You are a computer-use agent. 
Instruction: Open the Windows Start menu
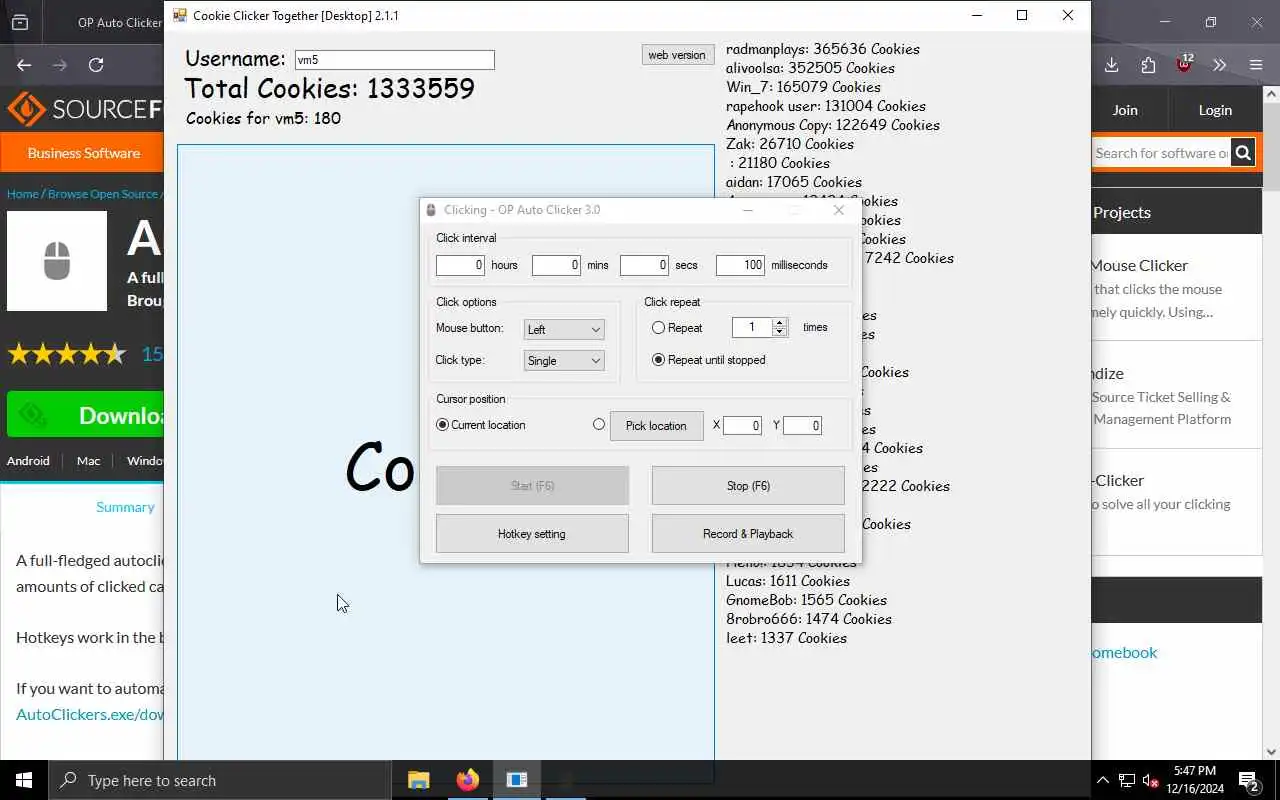pyautogui.click(x=24, y=780)
